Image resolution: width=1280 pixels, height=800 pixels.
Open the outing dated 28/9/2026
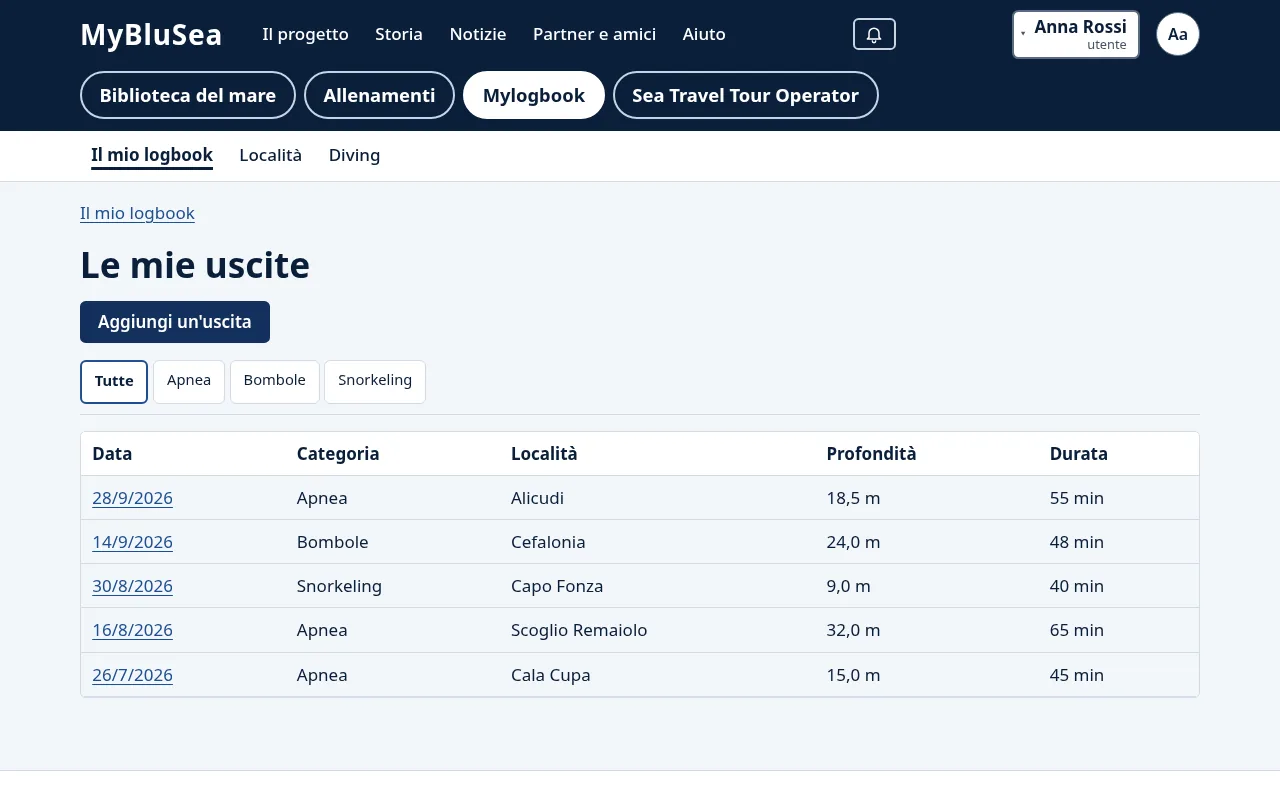pyautogui.click(x=133, y=498)
